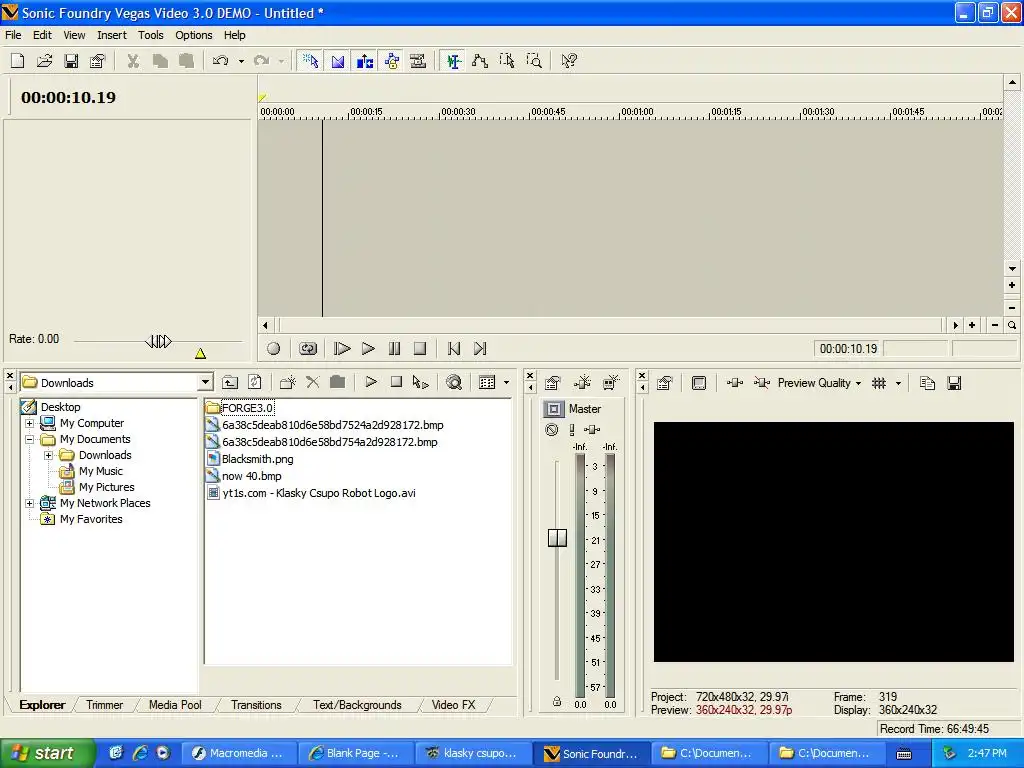Toggle Auto Preview in Explorer toolbar
Screen dimensions: 1024x768
421,383
